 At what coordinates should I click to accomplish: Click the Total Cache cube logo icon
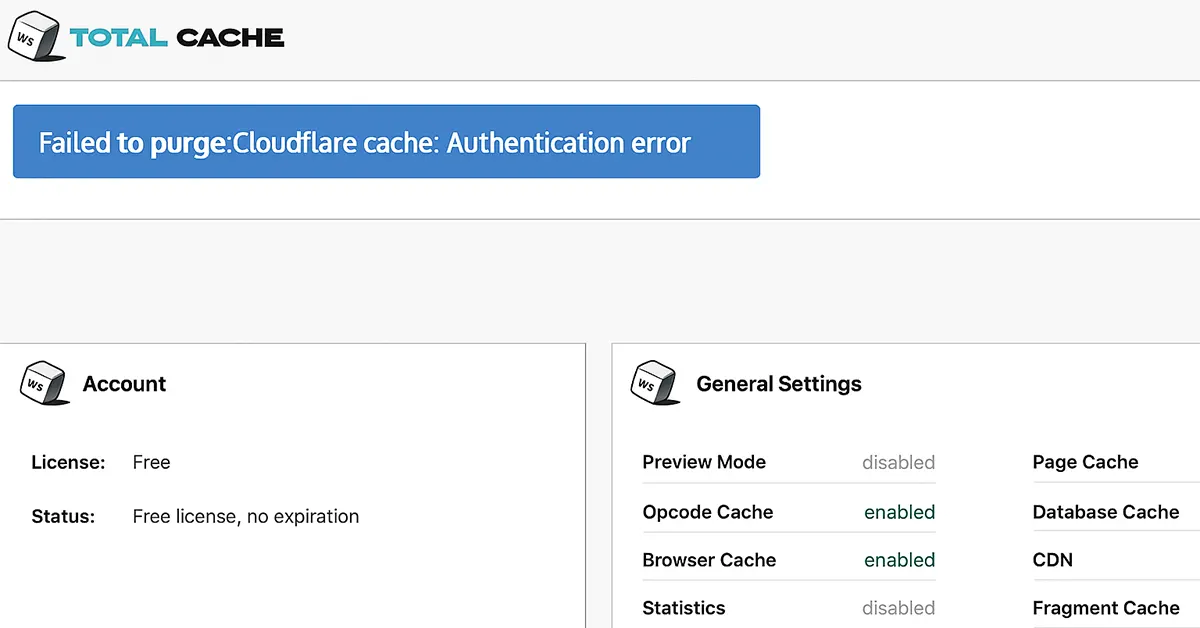tap(36, 38)
